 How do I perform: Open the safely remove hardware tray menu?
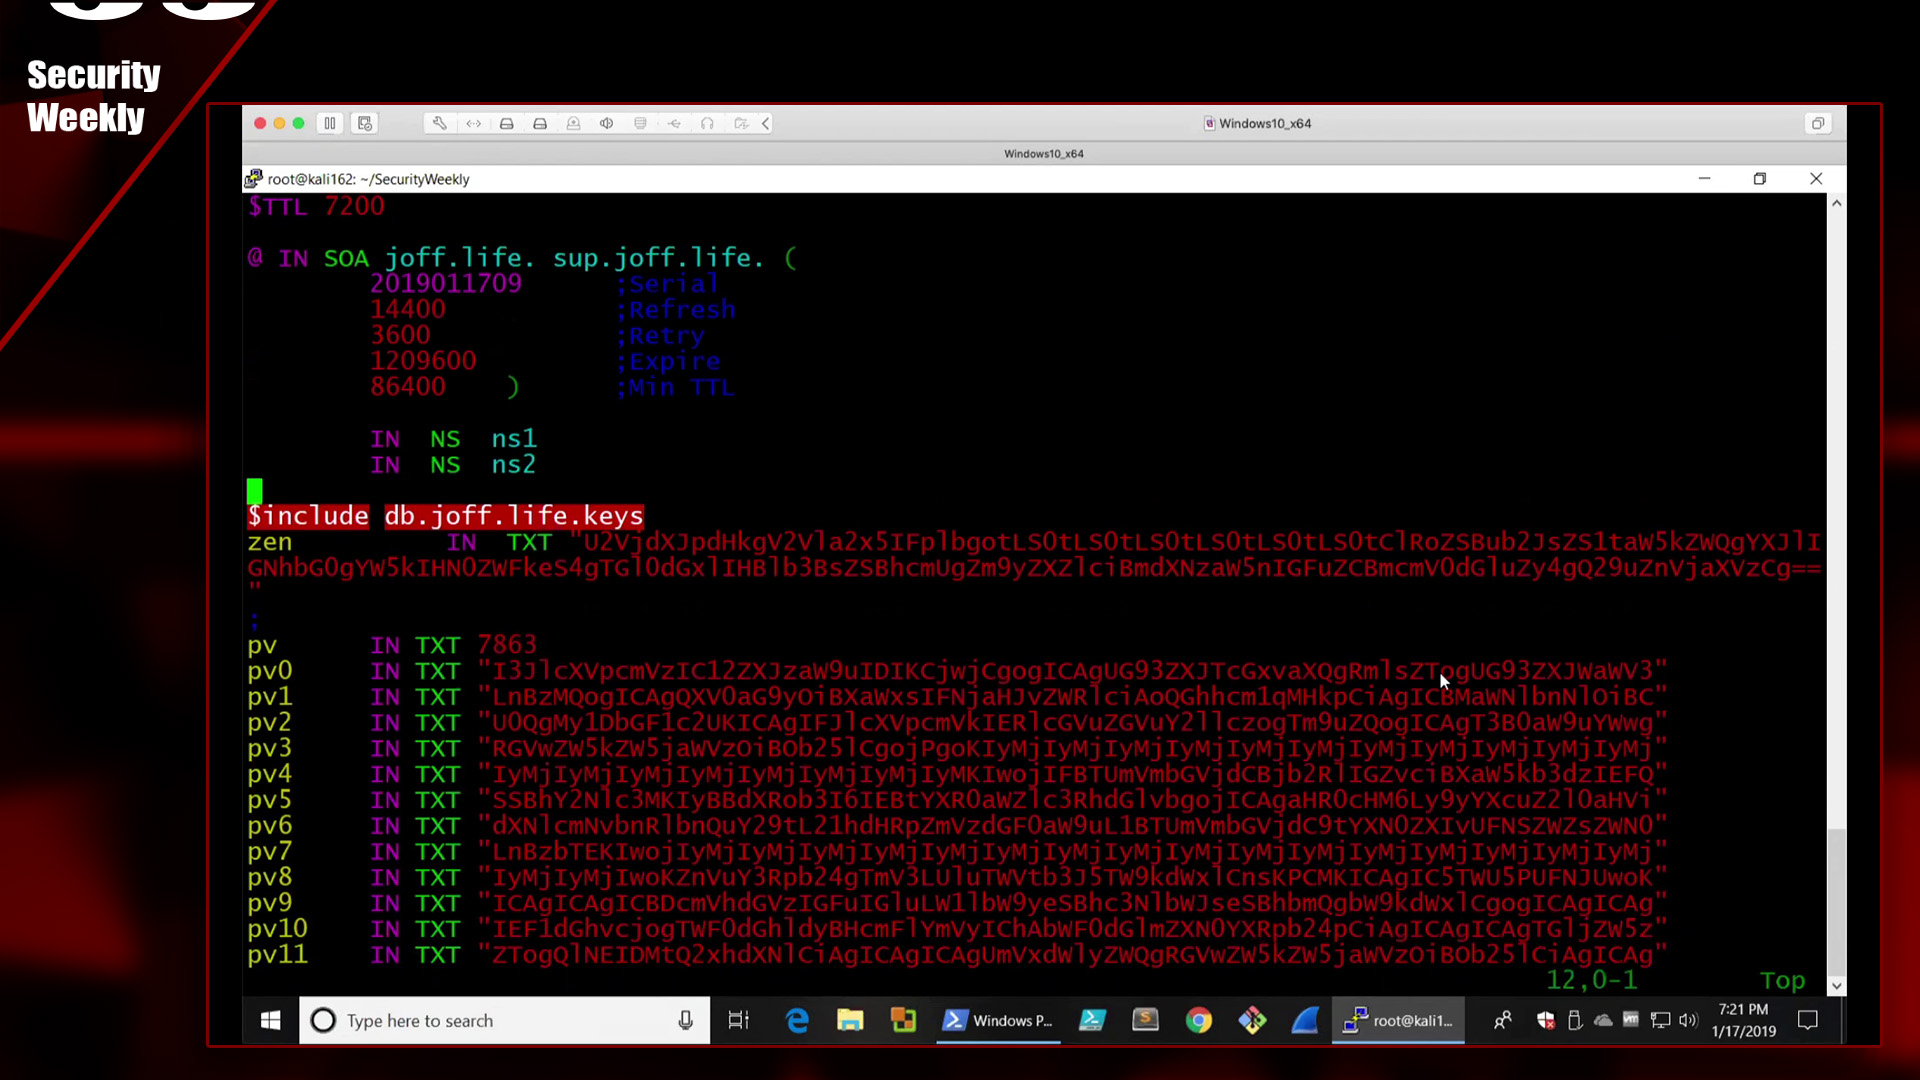coord(1575,1020)
